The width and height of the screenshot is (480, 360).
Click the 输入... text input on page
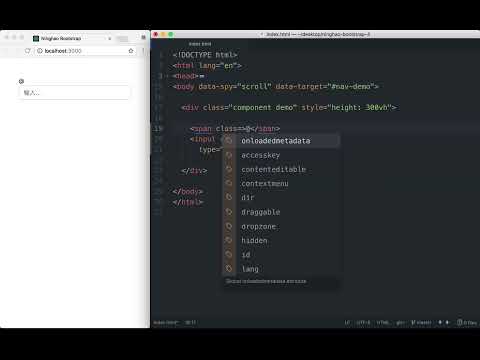coord(74,93)
